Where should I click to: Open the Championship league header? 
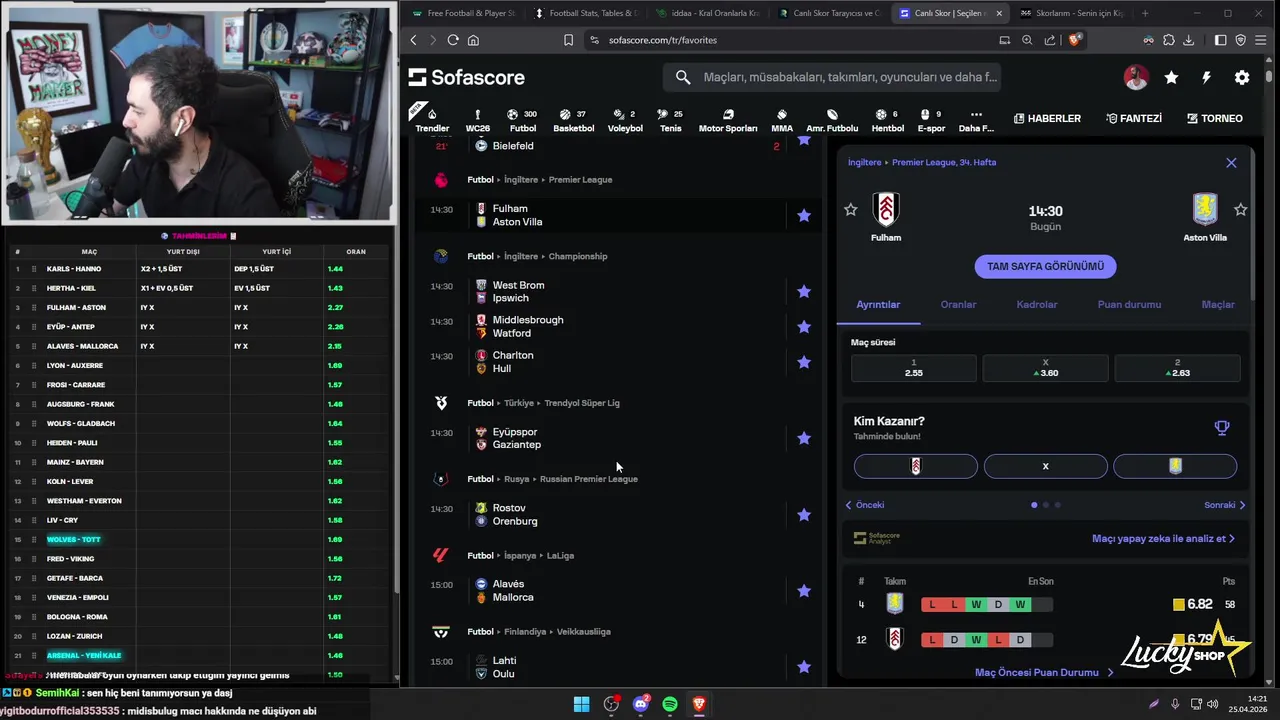point(578,256)
